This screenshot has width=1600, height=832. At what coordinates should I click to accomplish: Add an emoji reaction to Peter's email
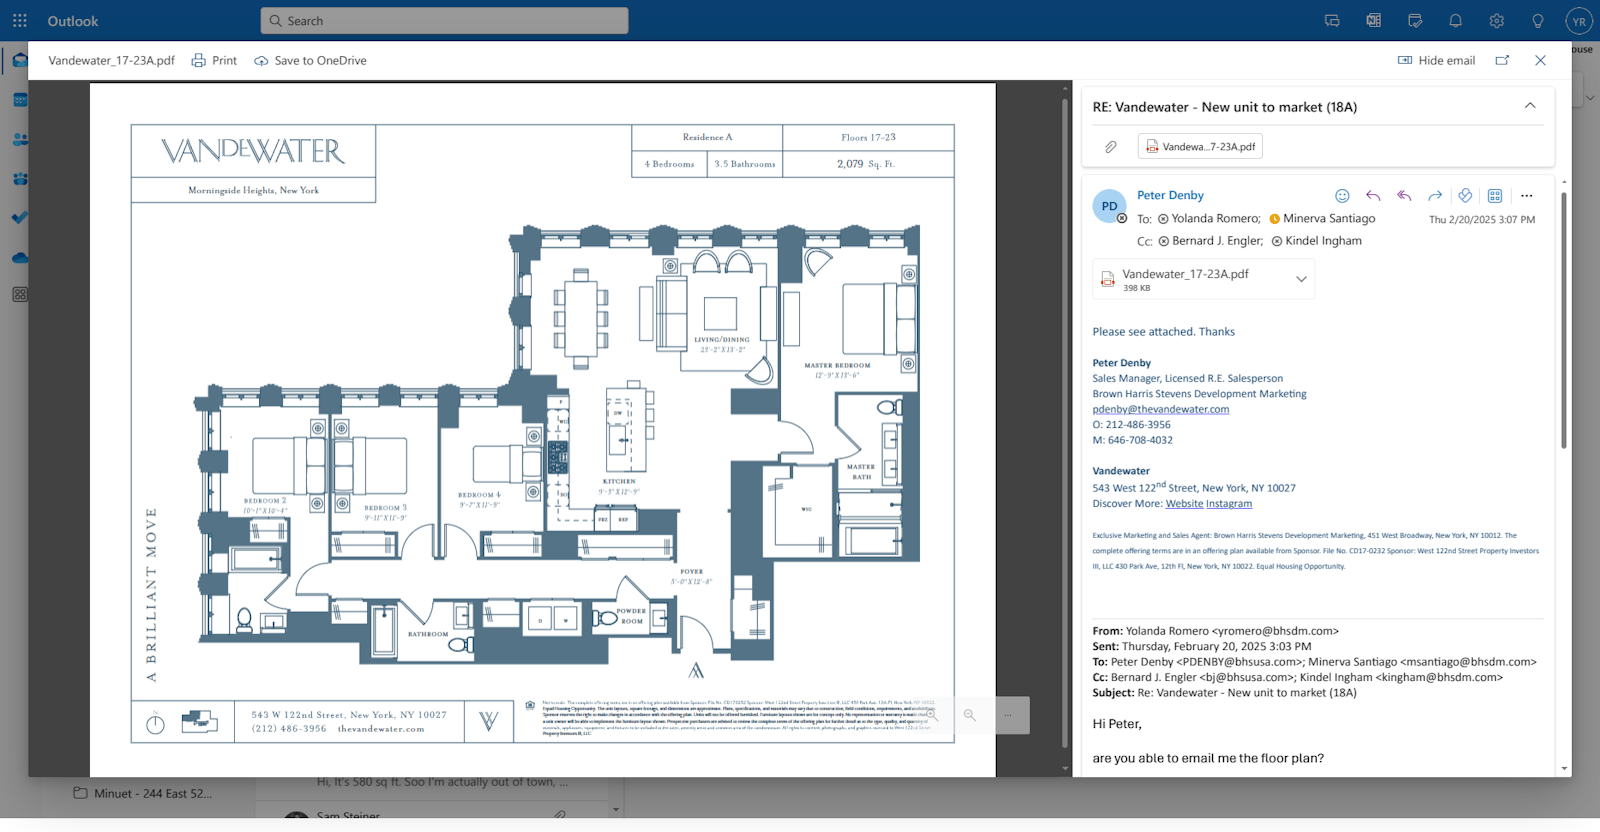click(x=1342, y=196)
